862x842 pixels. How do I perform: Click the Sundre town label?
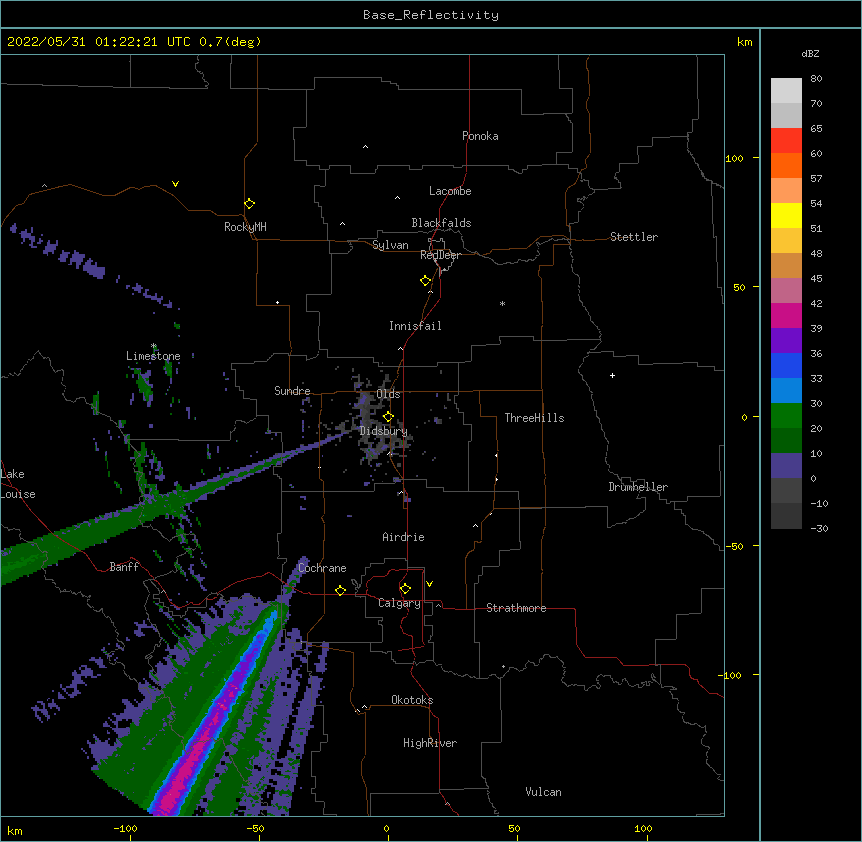292,391
